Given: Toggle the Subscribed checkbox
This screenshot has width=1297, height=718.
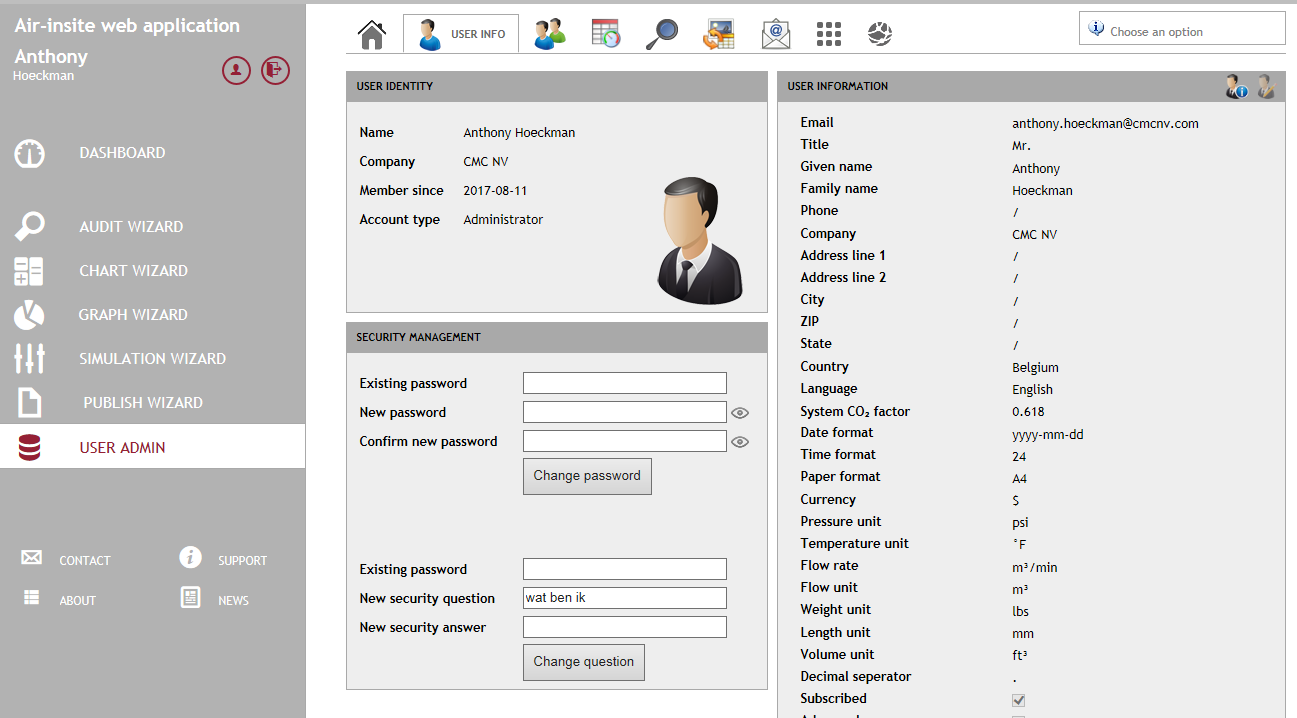Looking at the screenshot, I should [1018, 700].
